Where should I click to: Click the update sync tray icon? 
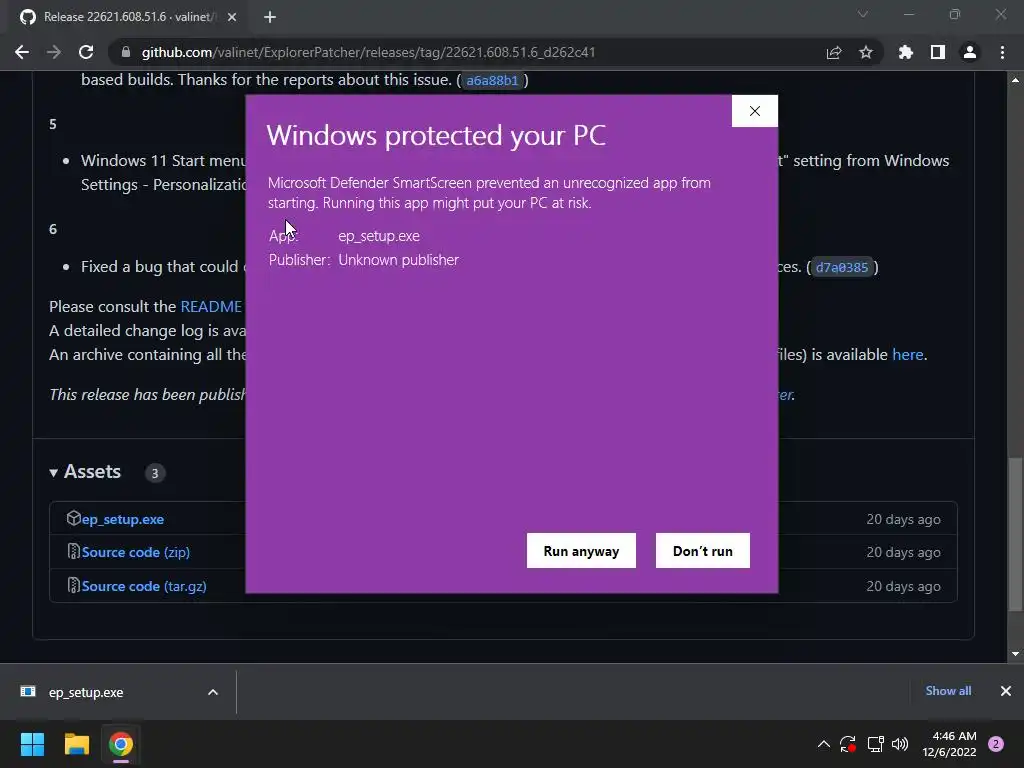click(x=848, y=744)
